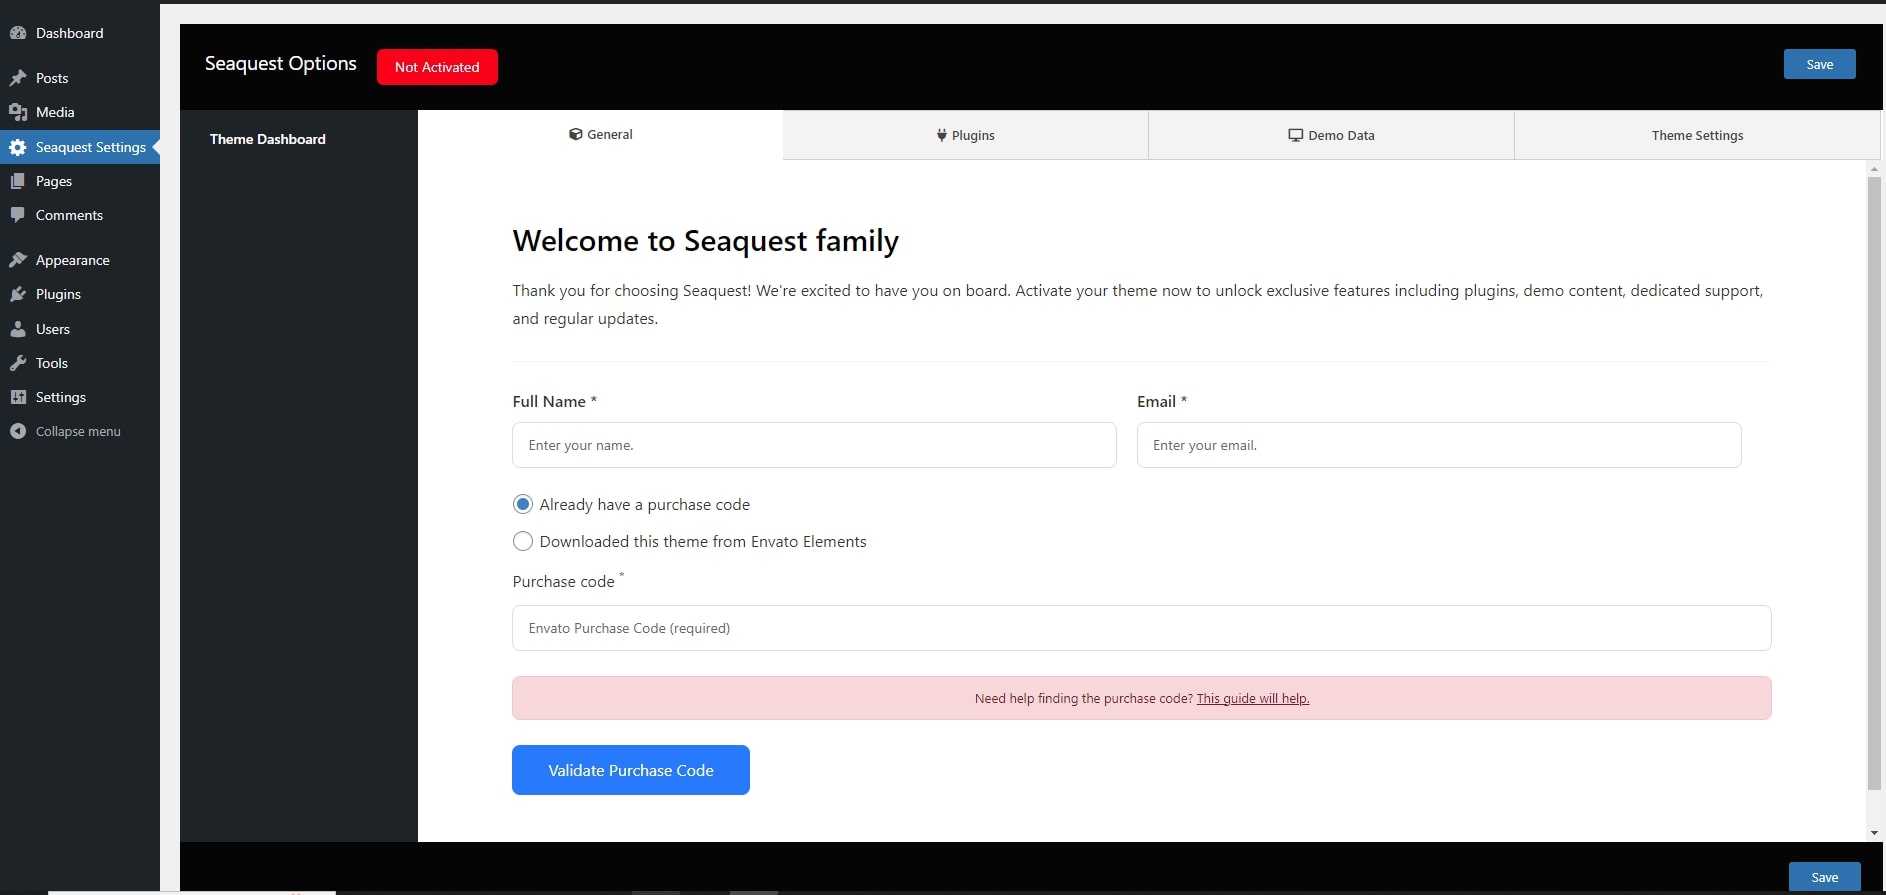Click the Not Activated status badge

437,67
